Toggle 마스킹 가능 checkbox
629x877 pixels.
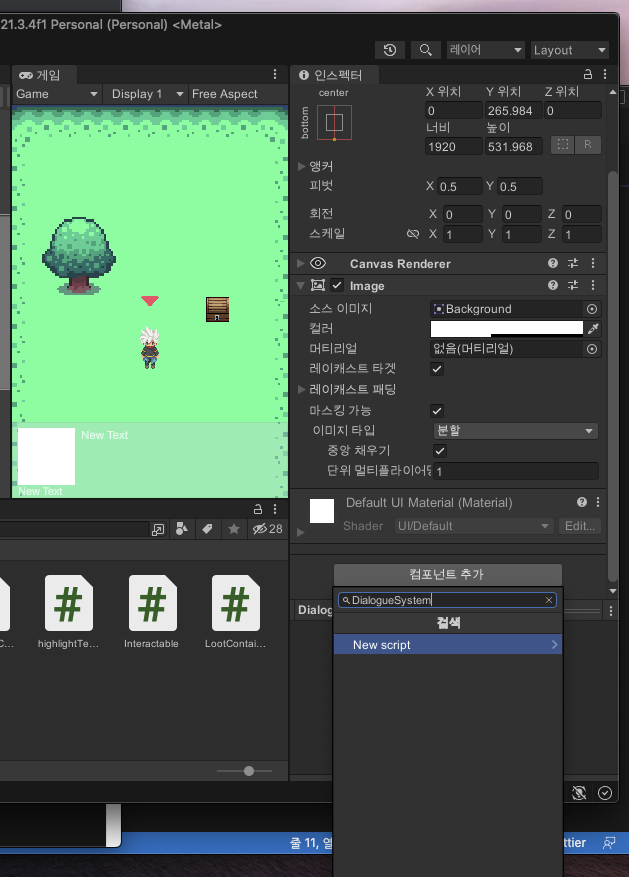pyautogui.click(x=437, y=411)
